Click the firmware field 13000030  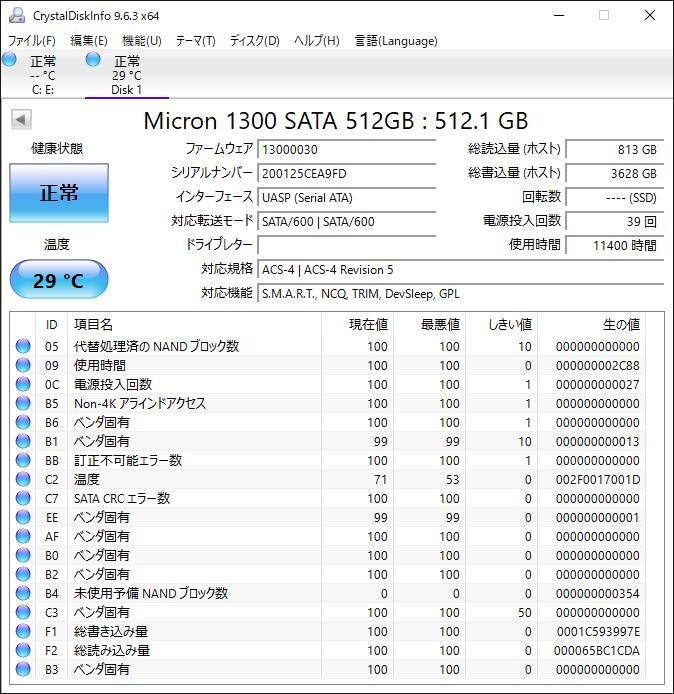pos(347,150)
